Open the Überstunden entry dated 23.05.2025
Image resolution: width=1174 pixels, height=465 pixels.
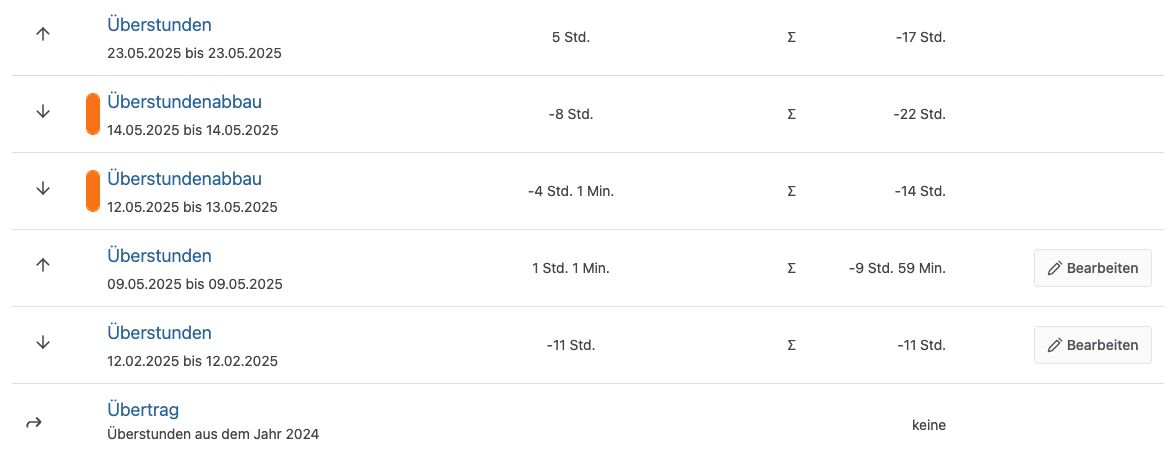click(x=159, y=25)
